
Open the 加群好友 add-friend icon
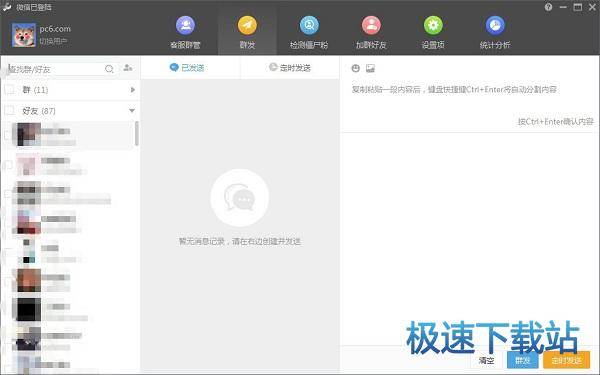(371, 25)
